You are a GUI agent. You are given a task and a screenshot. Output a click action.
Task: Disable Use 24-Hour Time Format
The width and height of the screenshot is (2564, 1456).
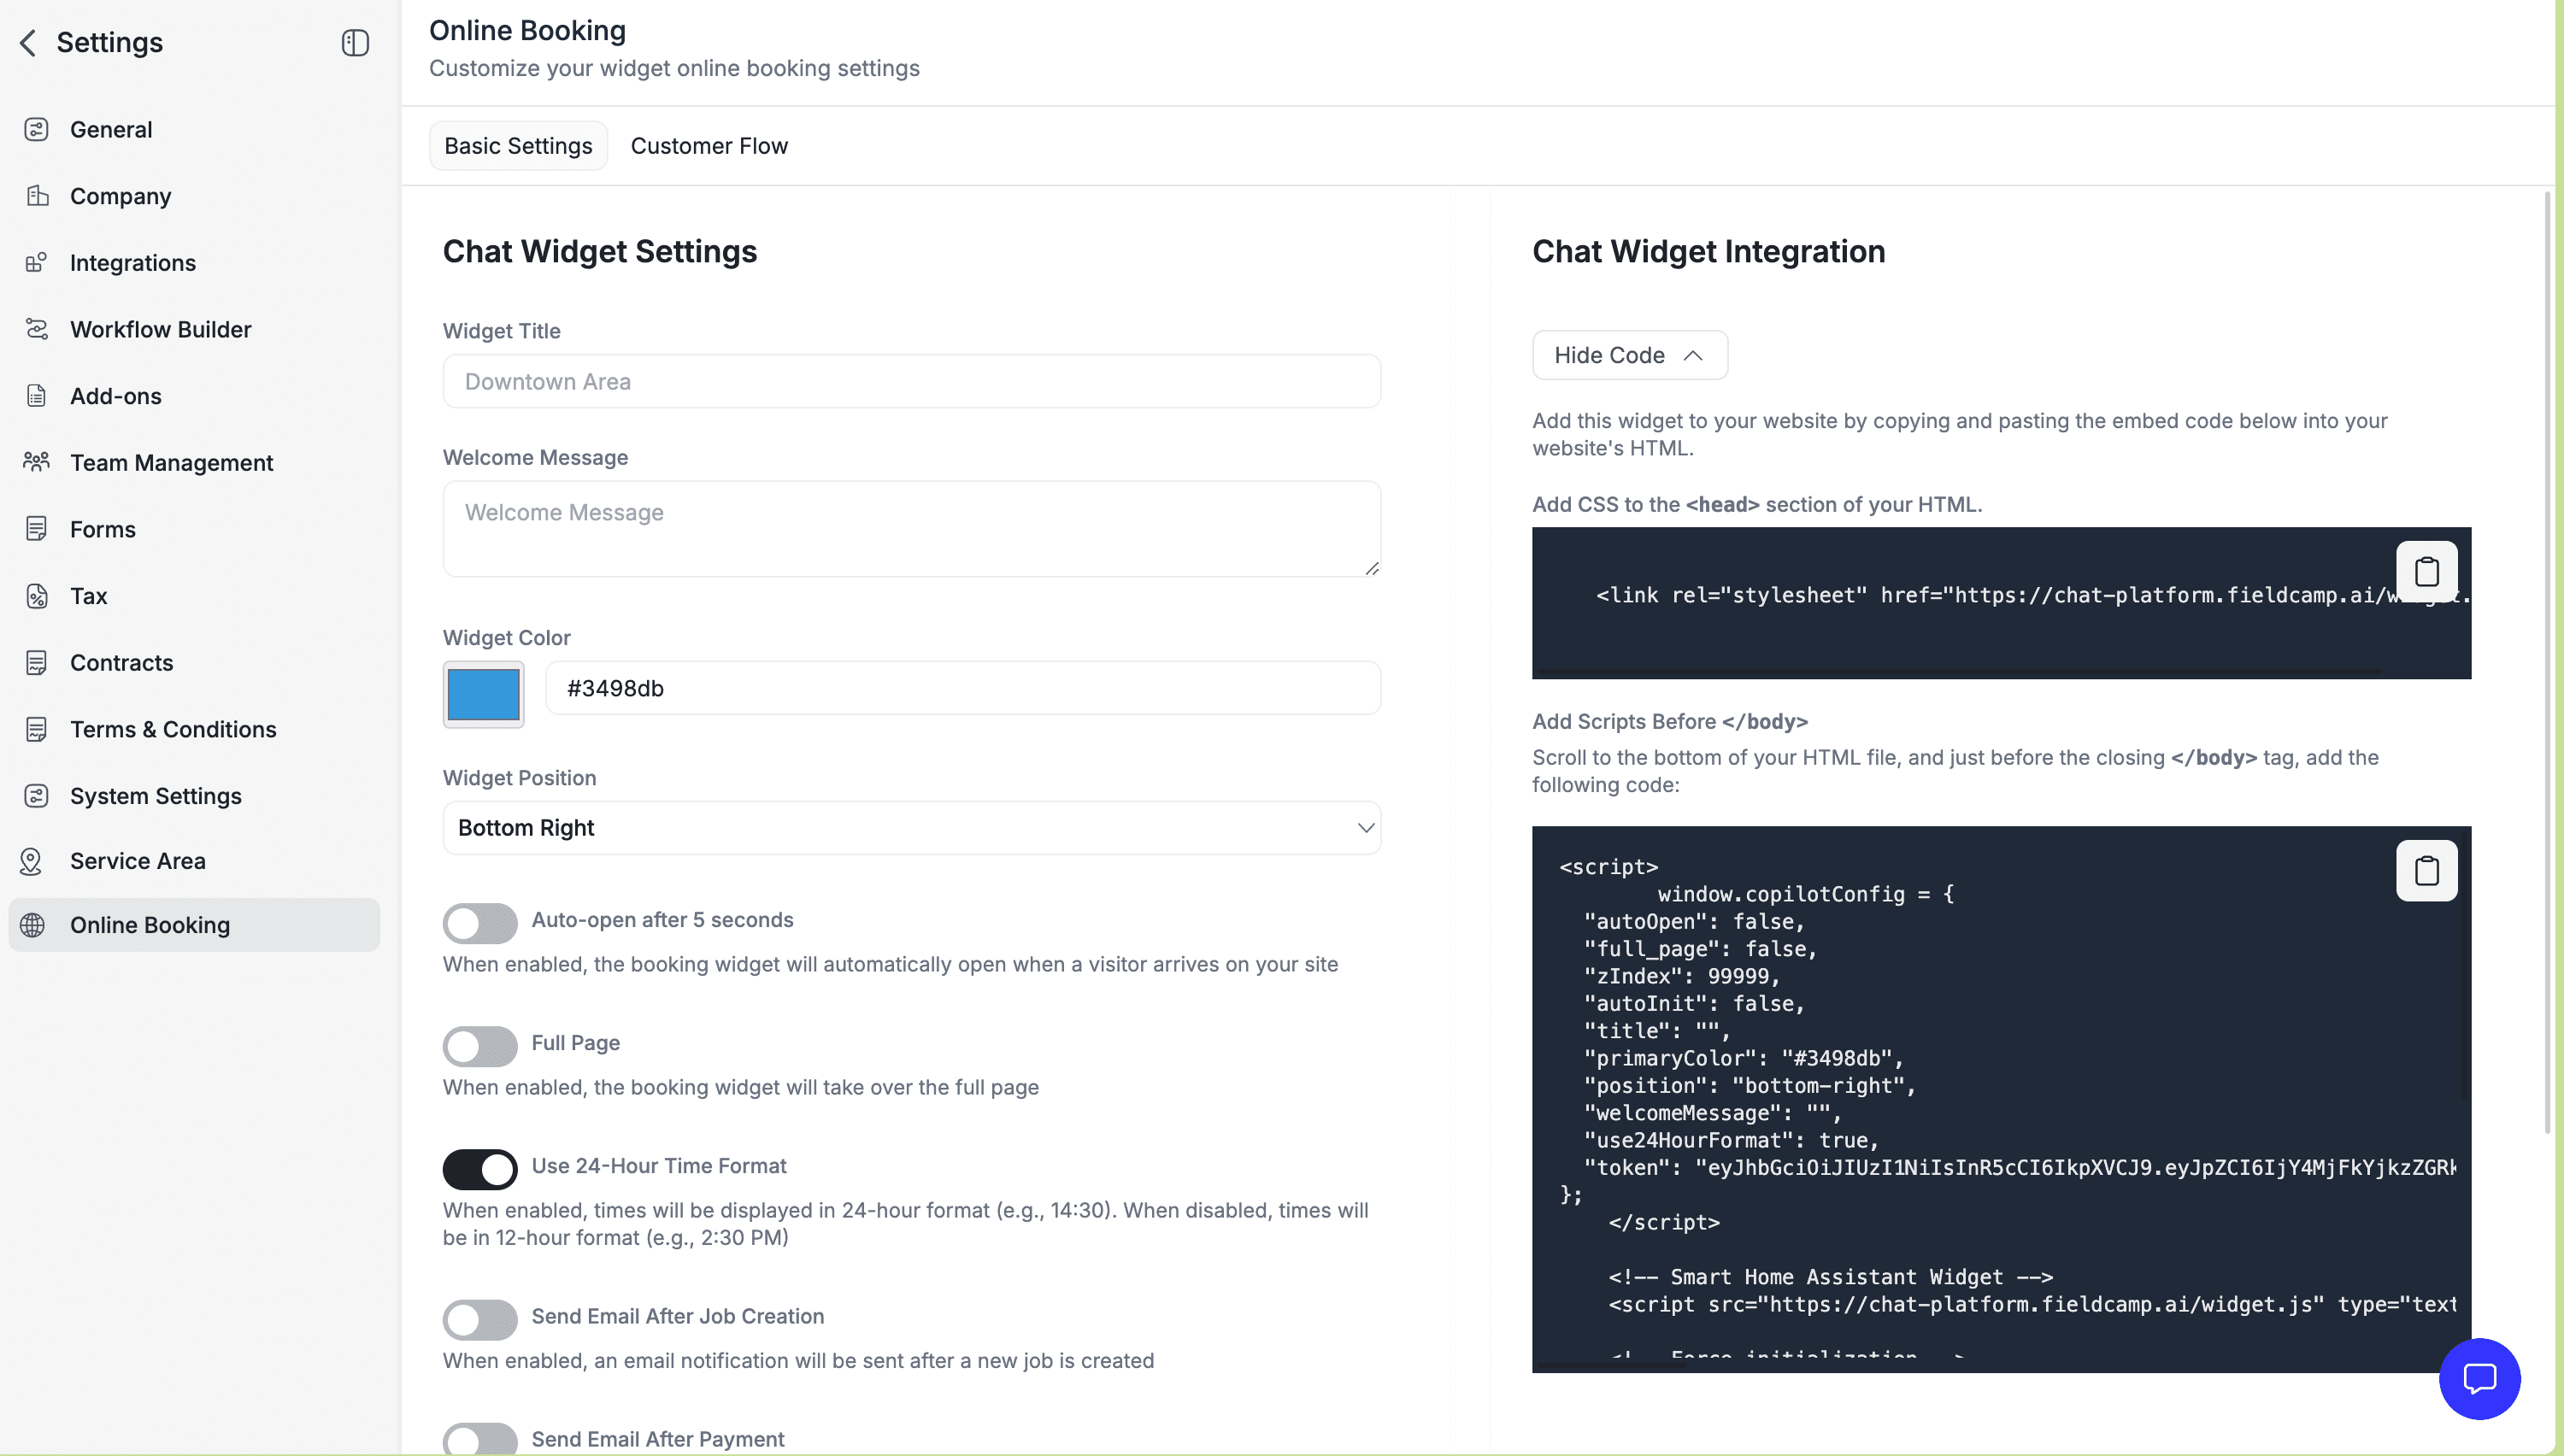tap(480, 1169)
